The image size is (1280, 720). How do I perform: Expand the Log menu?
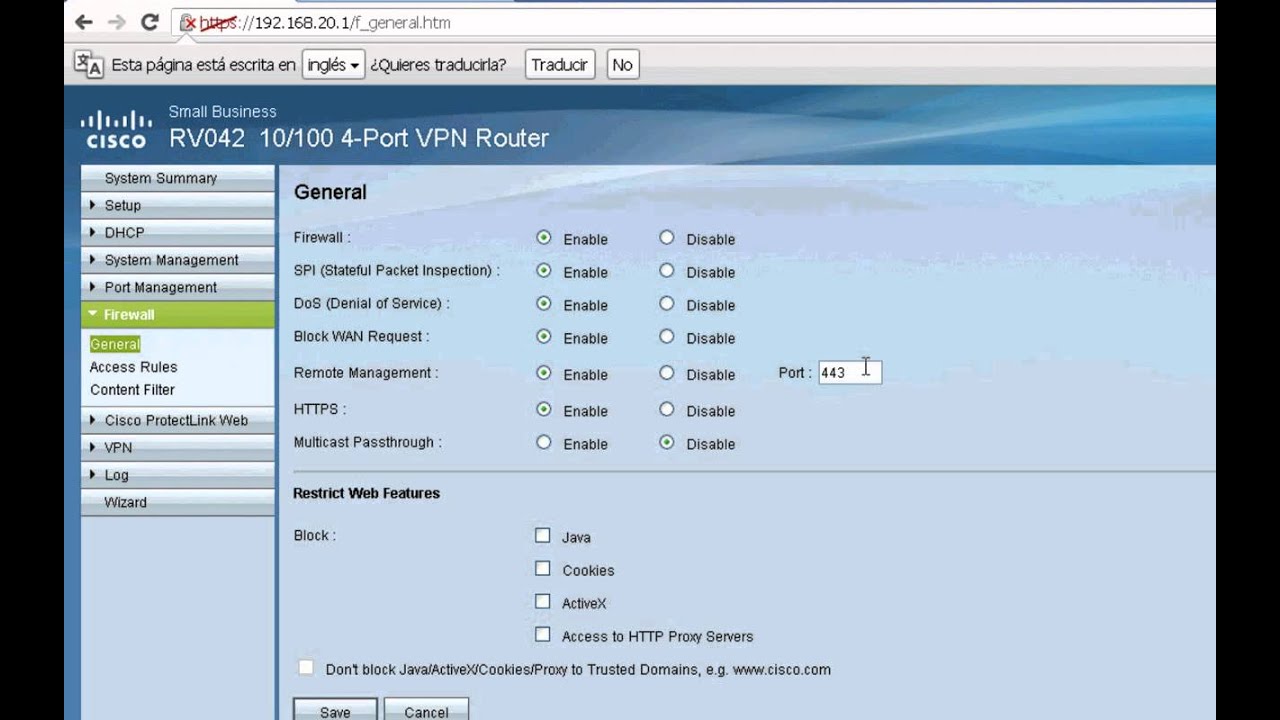click(x=177, y=475)
